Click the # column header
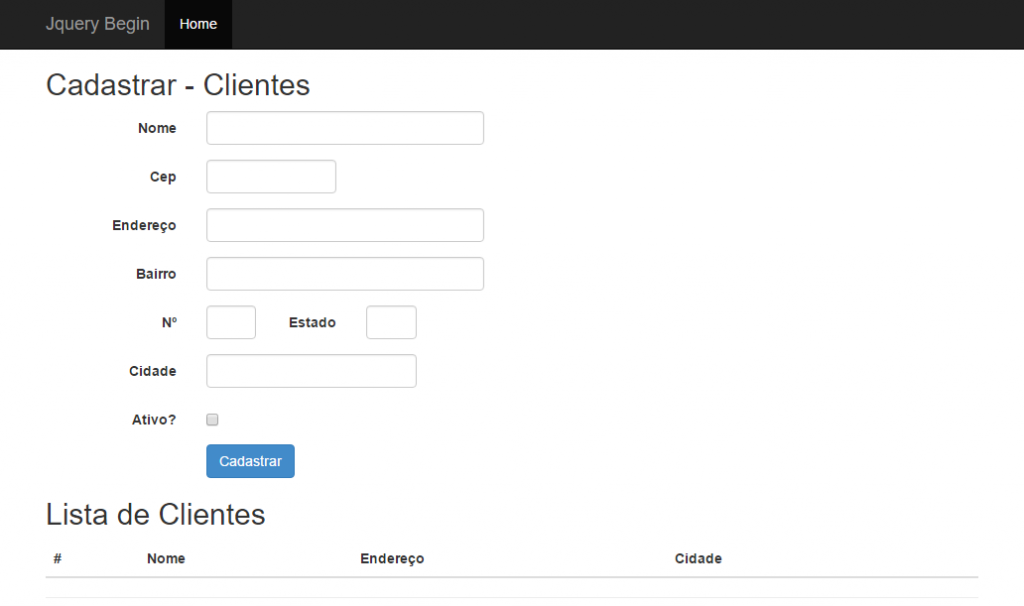Screen dimensions: 1024x606 coord(57,559)
